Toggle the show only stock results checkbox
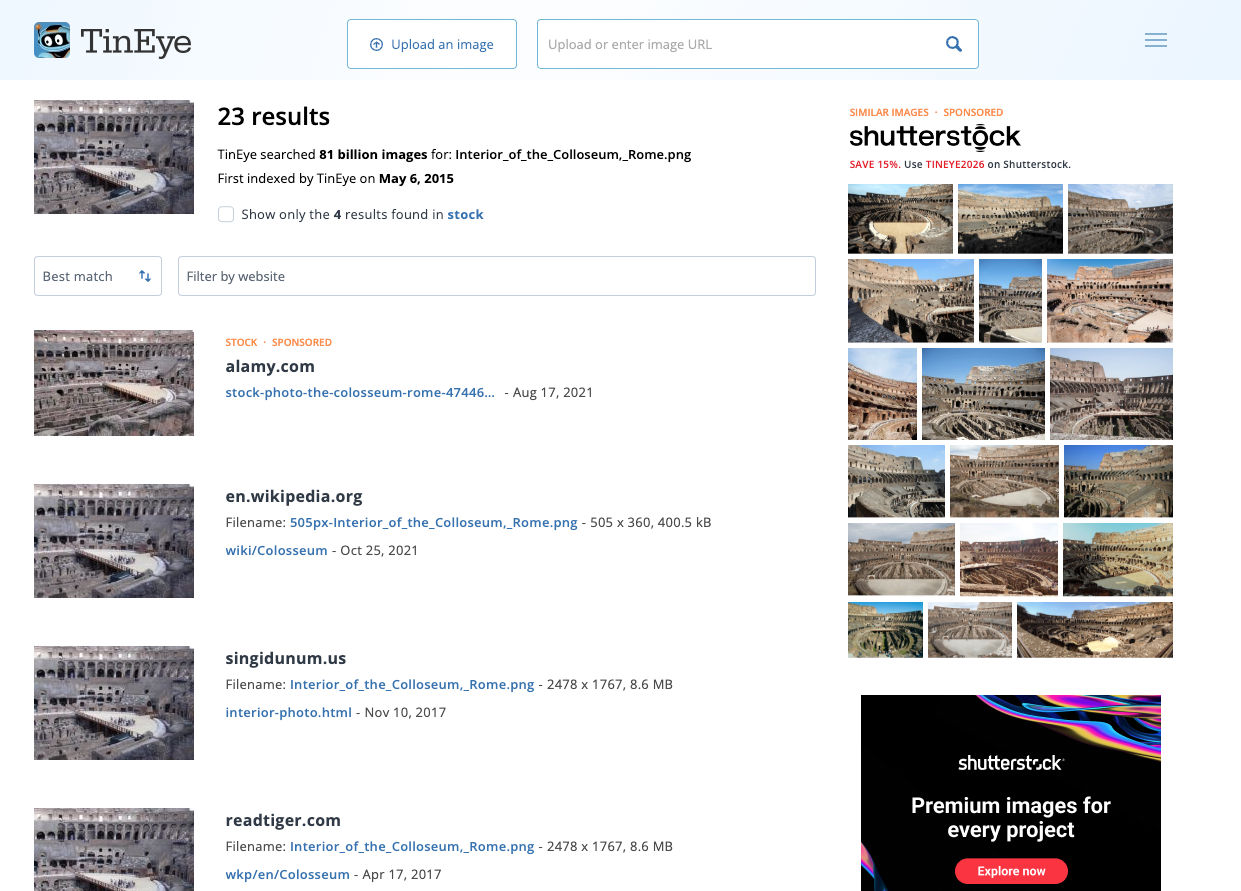The height and width of the screenshot is (891, 1241). tap(226, 214)
